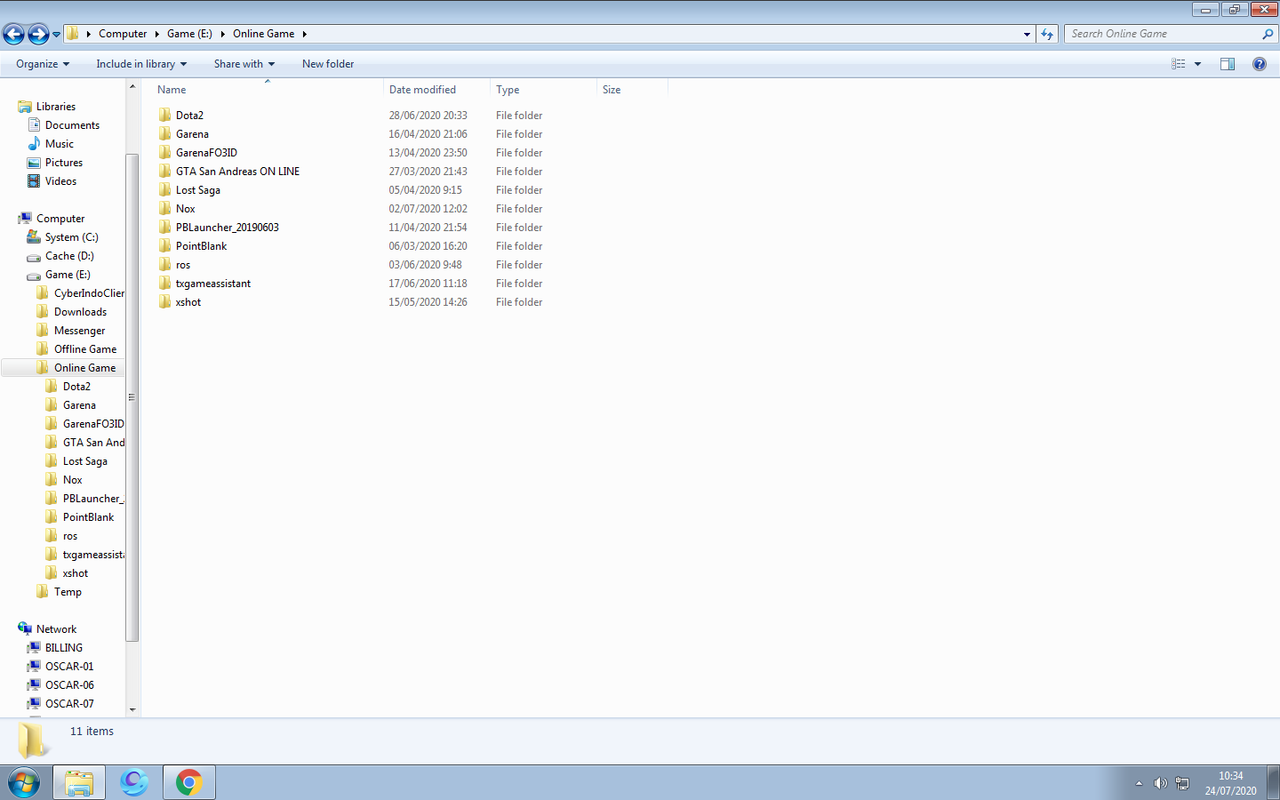Open Include in library menu
The height and width of the screenshot is (800, 1280).
(x=141, y=64)
